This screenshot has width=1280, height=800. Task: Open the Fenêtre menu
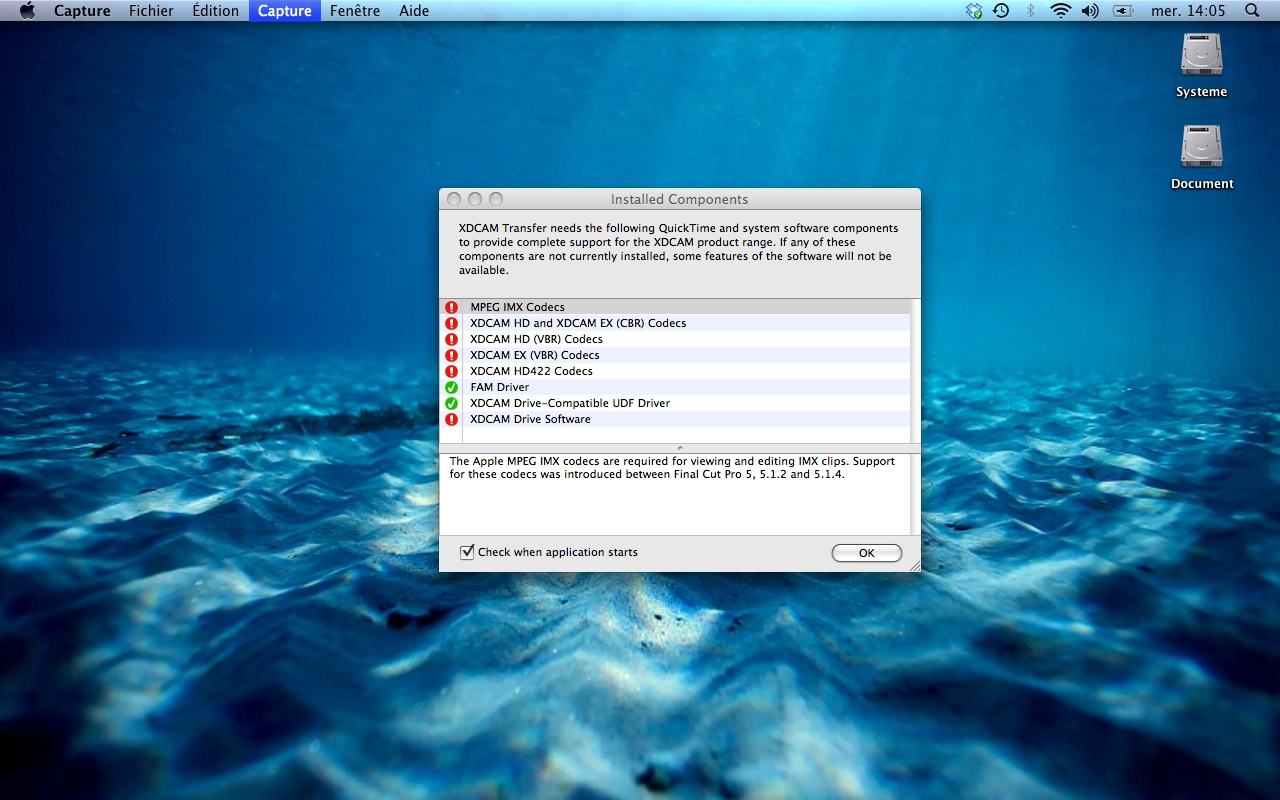(x=355, y=11)
